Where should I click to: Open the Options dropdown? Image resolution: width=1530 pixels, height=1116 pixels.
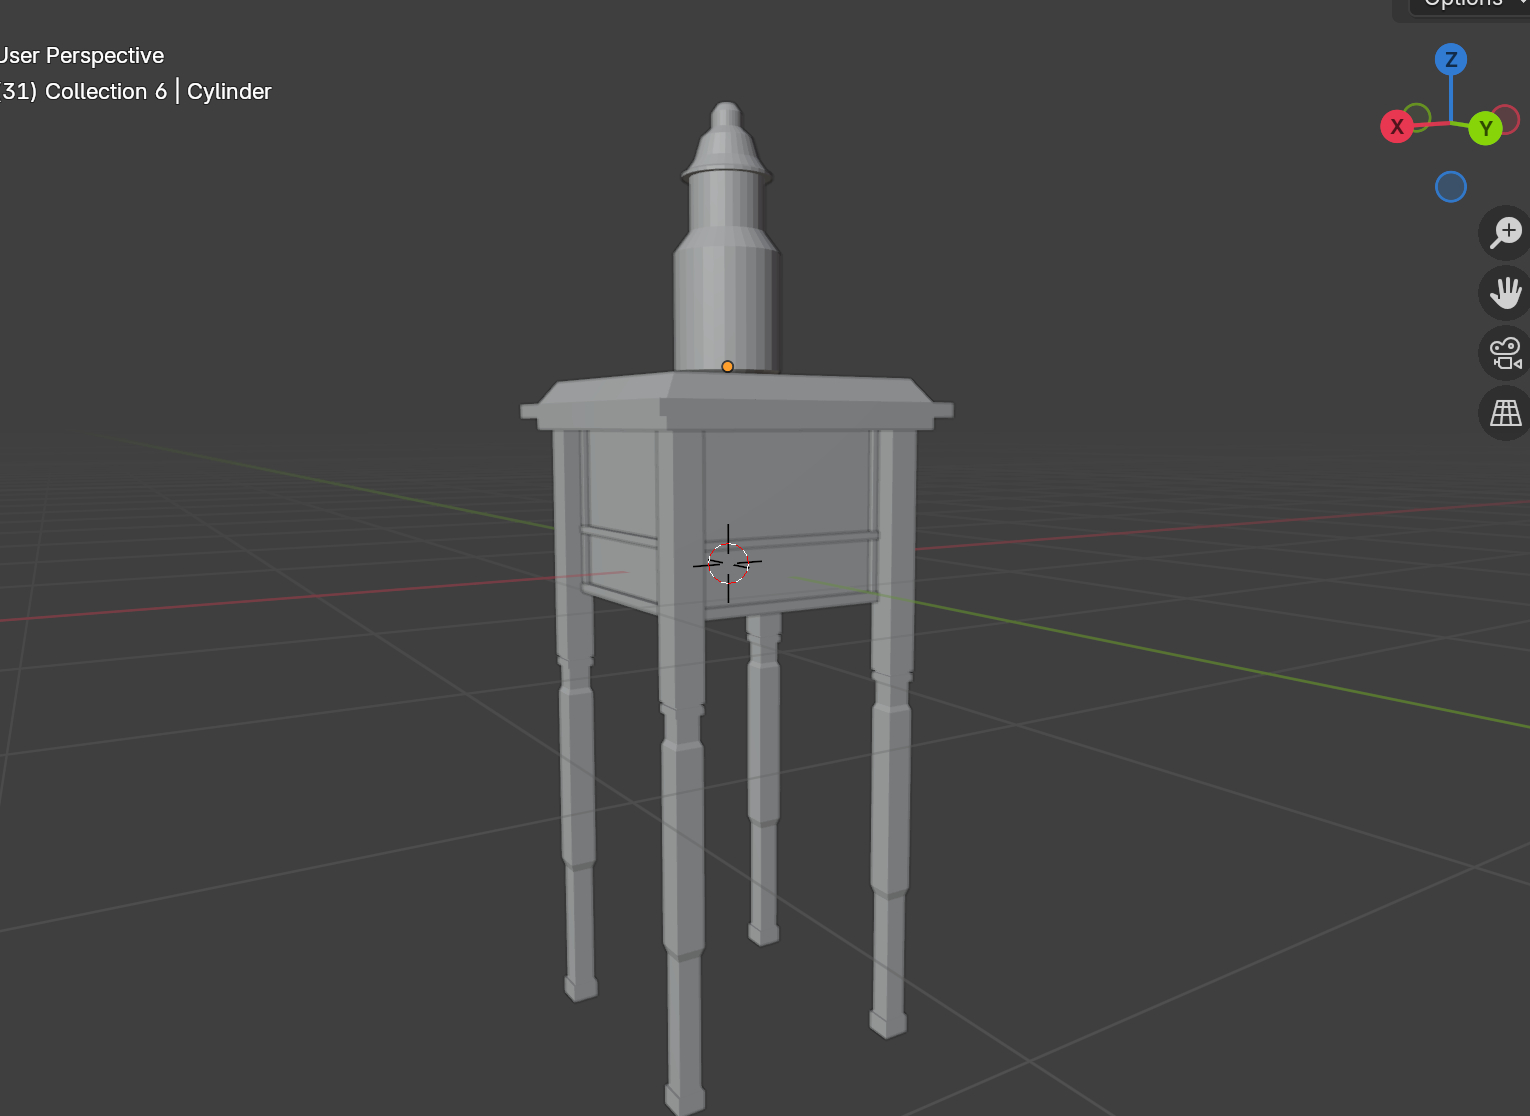[1467, 5]
